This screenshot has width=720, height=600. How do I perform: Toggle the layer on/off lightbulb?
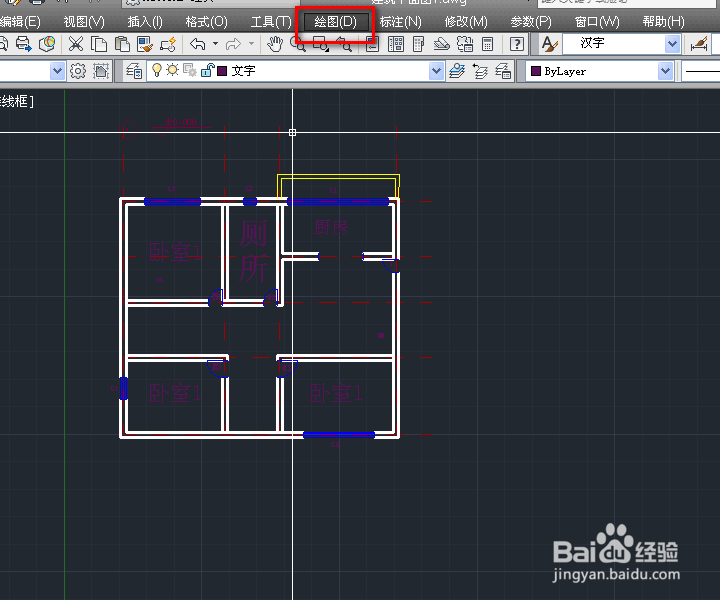click(157, 70)
